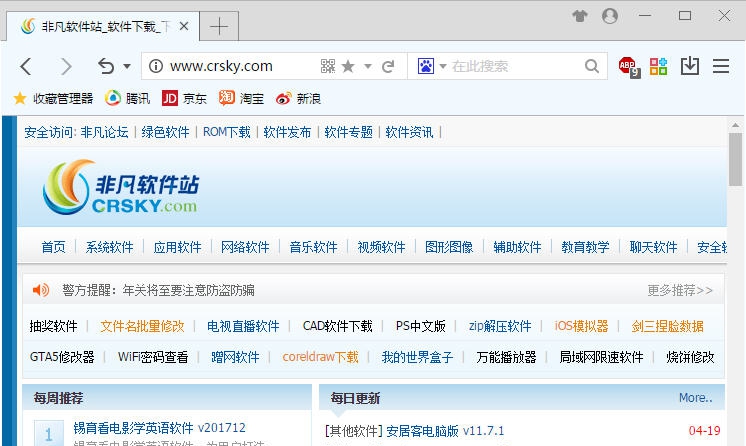Screen dimensions: 746x446
Task: Open the QR code icon in address bar
Action: pyautogui.click(x=328, y=66)
